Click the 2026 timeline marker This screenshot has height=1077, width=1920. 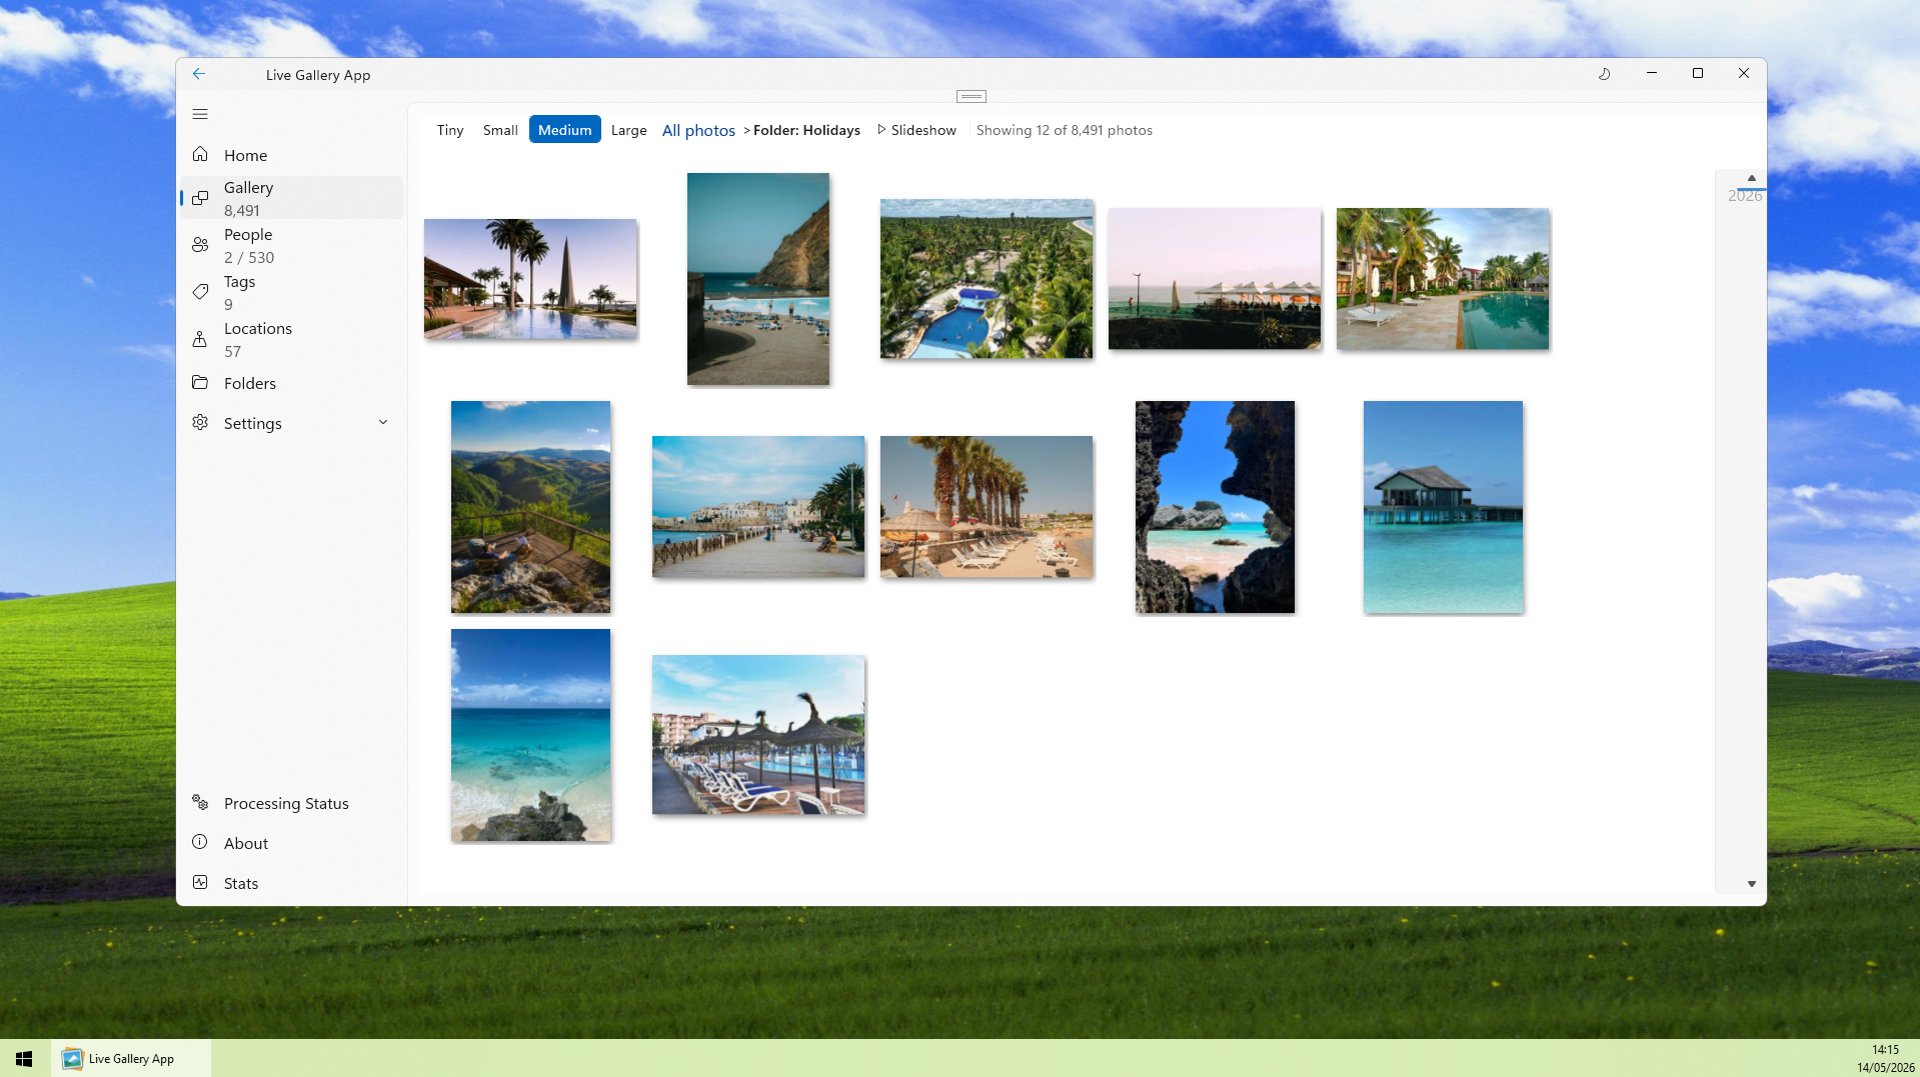[1745, 196]
